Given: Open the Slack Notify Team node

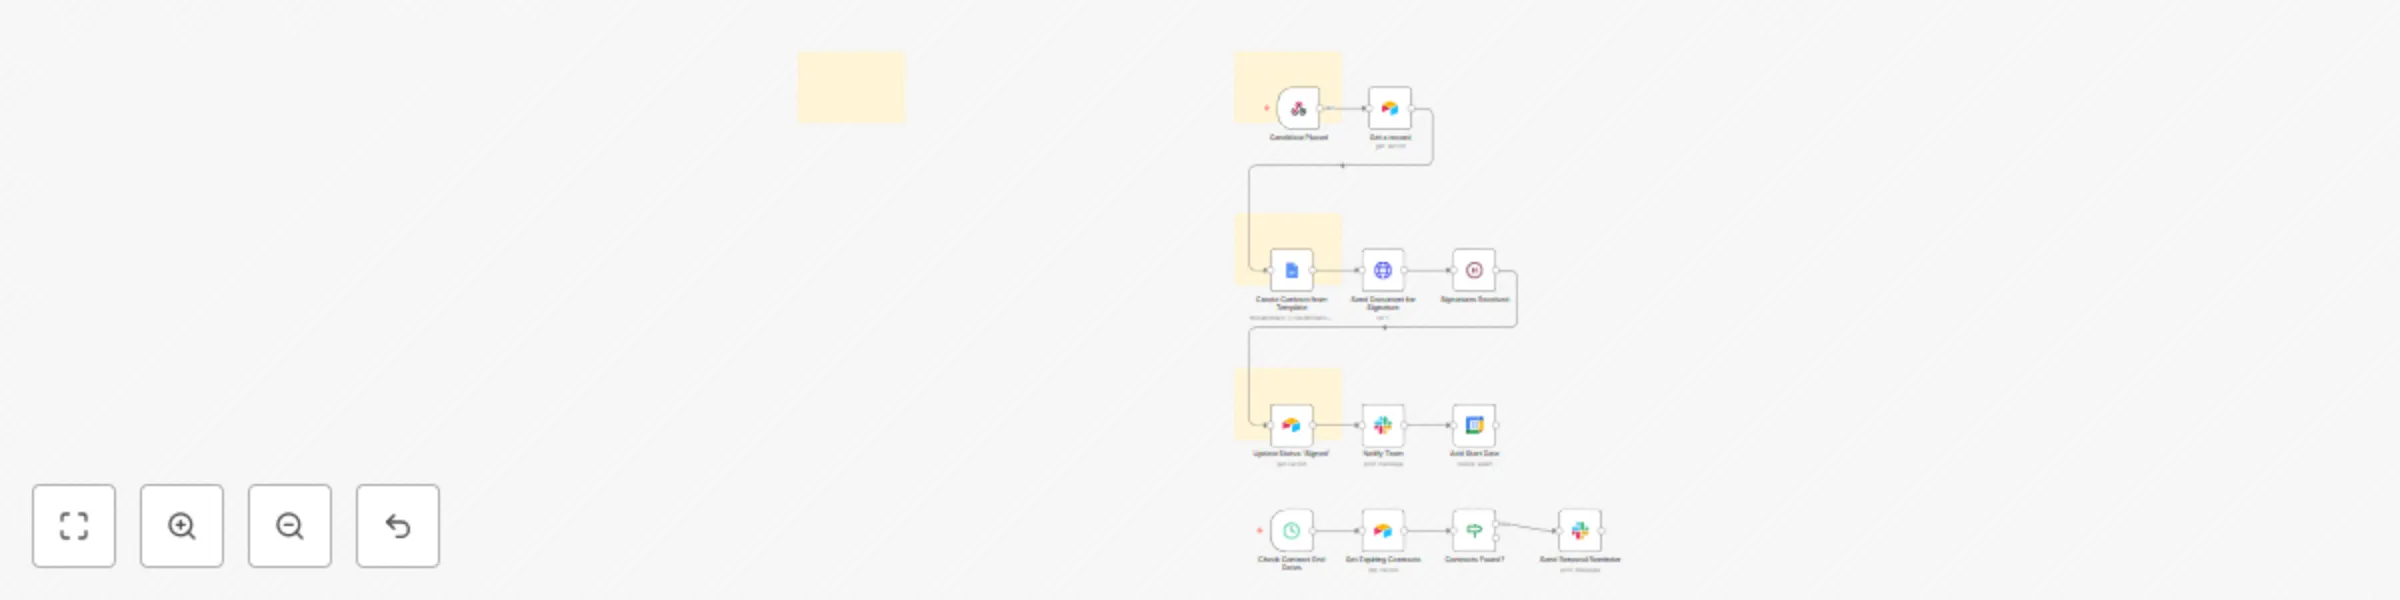Looking at the screenshot, I should coord(1383,425).
